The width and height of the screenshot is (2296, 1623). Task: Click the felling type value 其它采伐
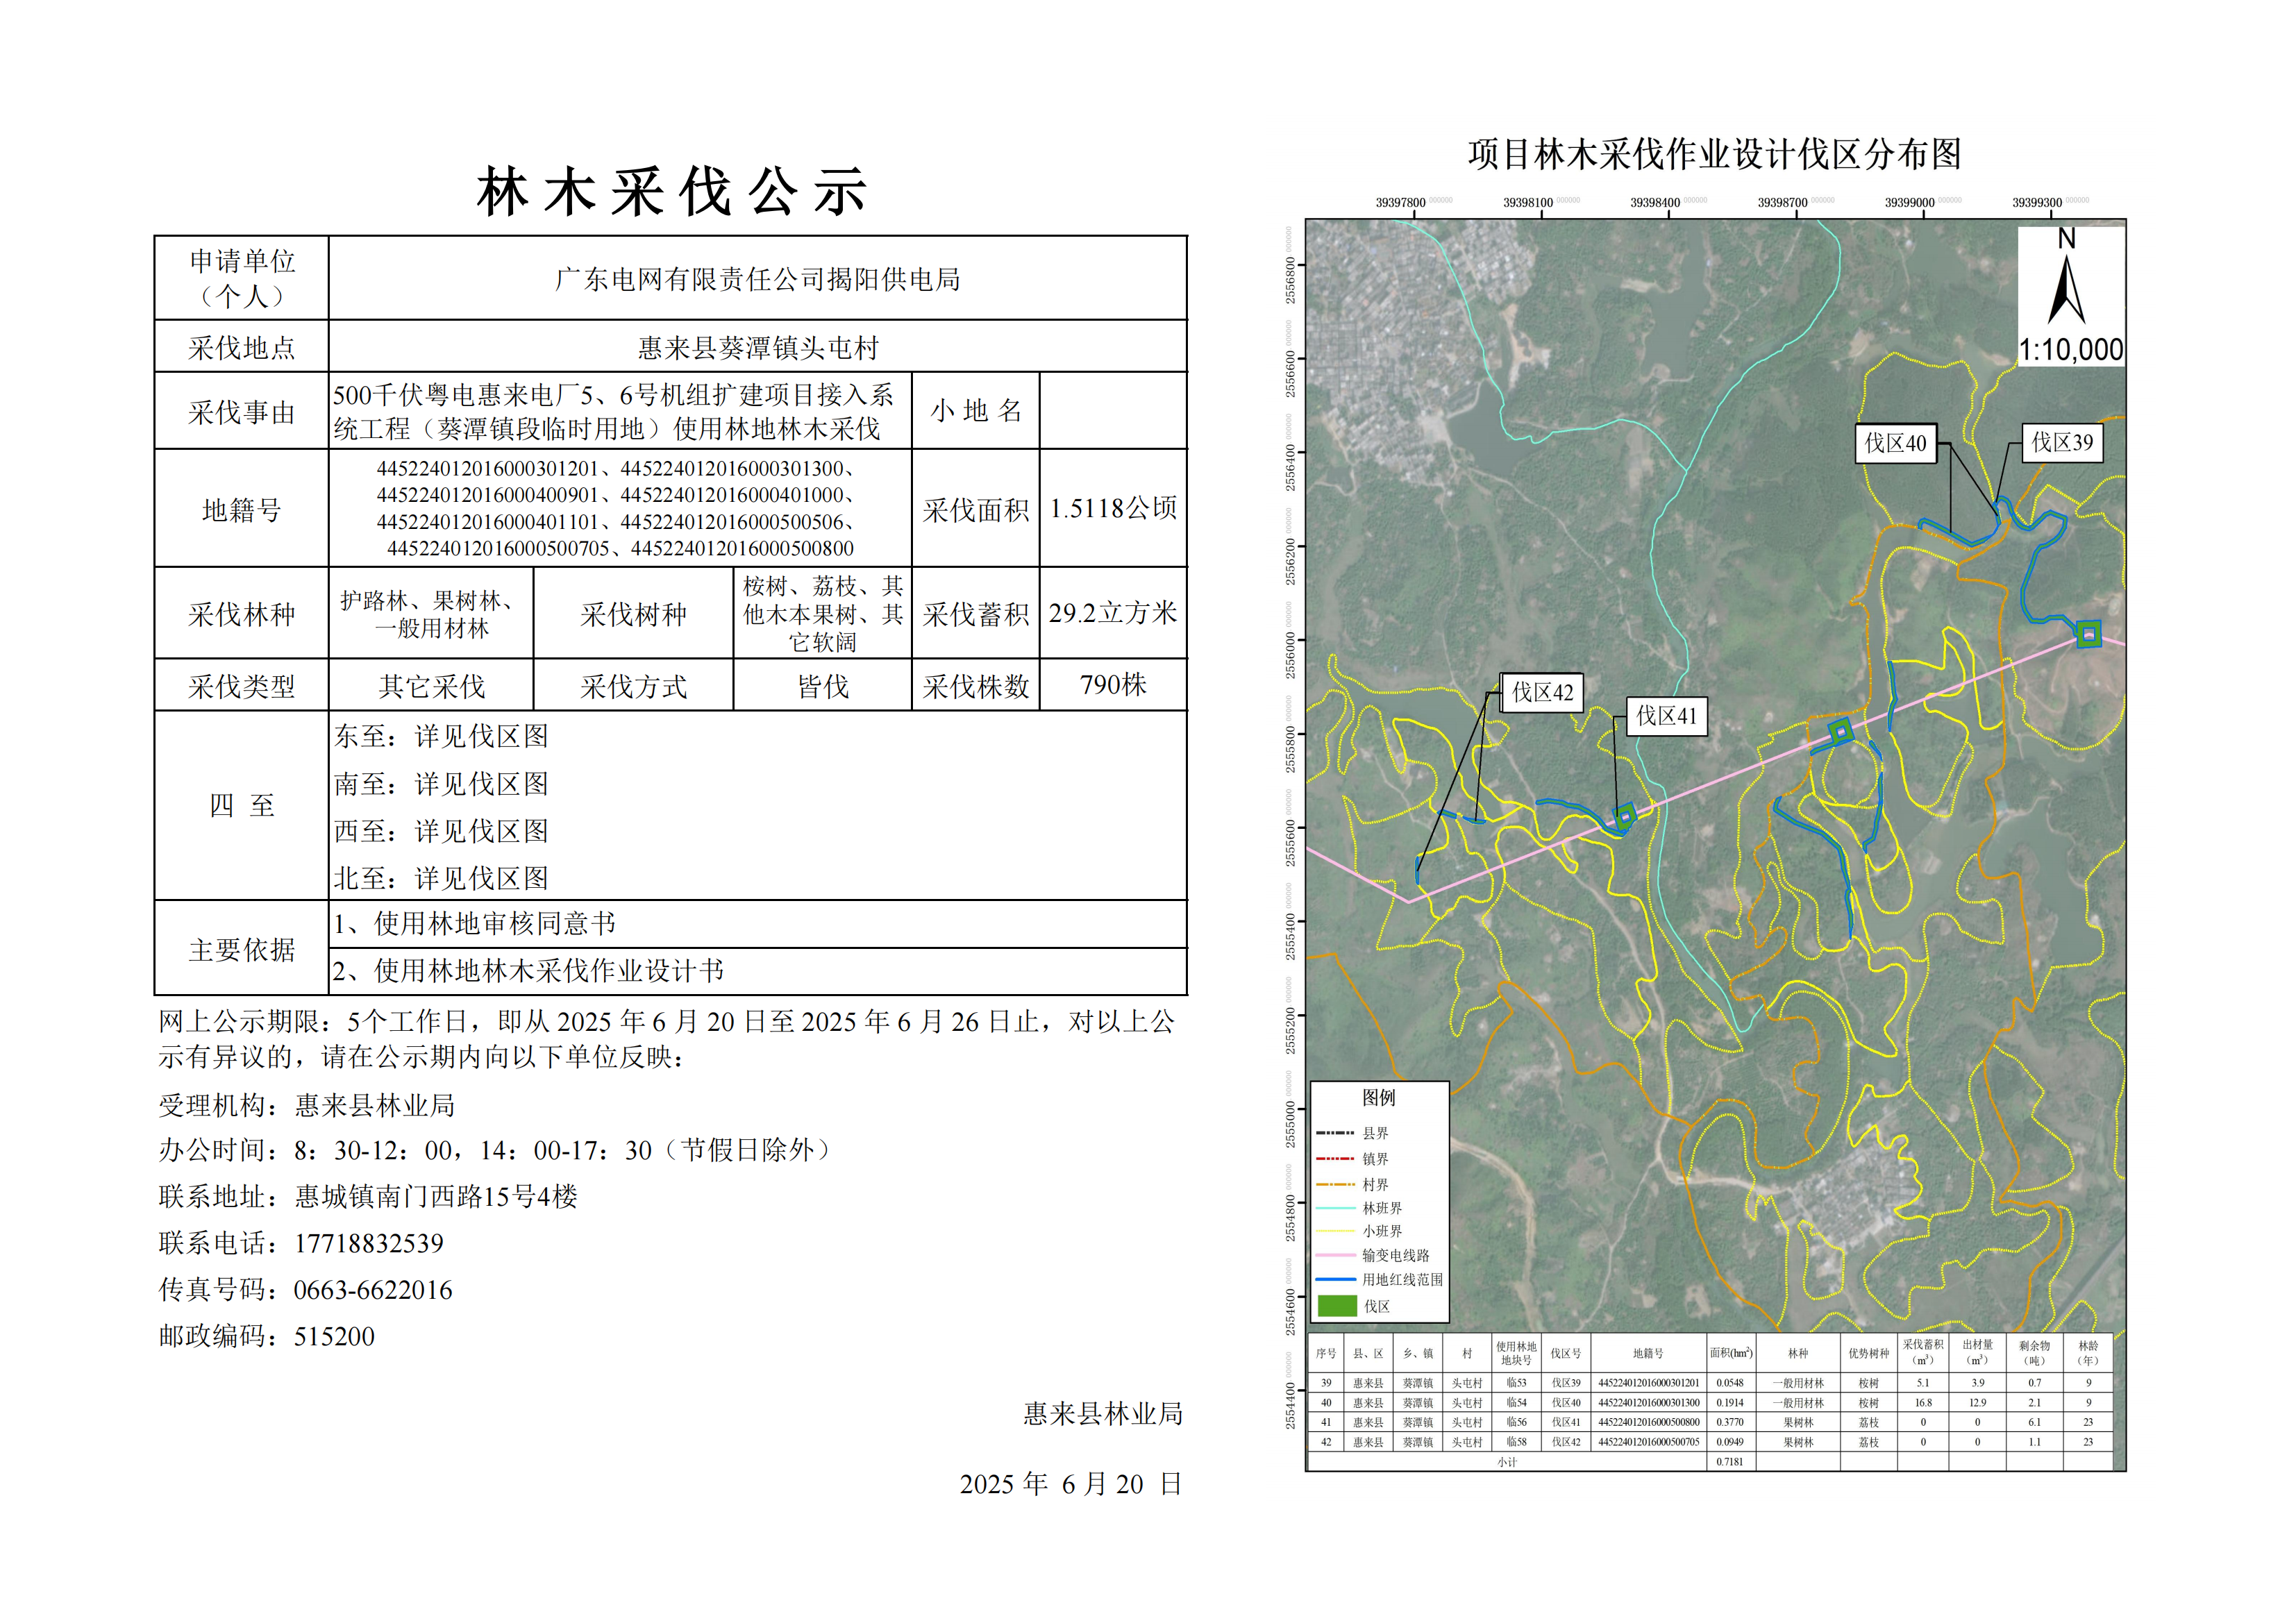click(431, 686)
